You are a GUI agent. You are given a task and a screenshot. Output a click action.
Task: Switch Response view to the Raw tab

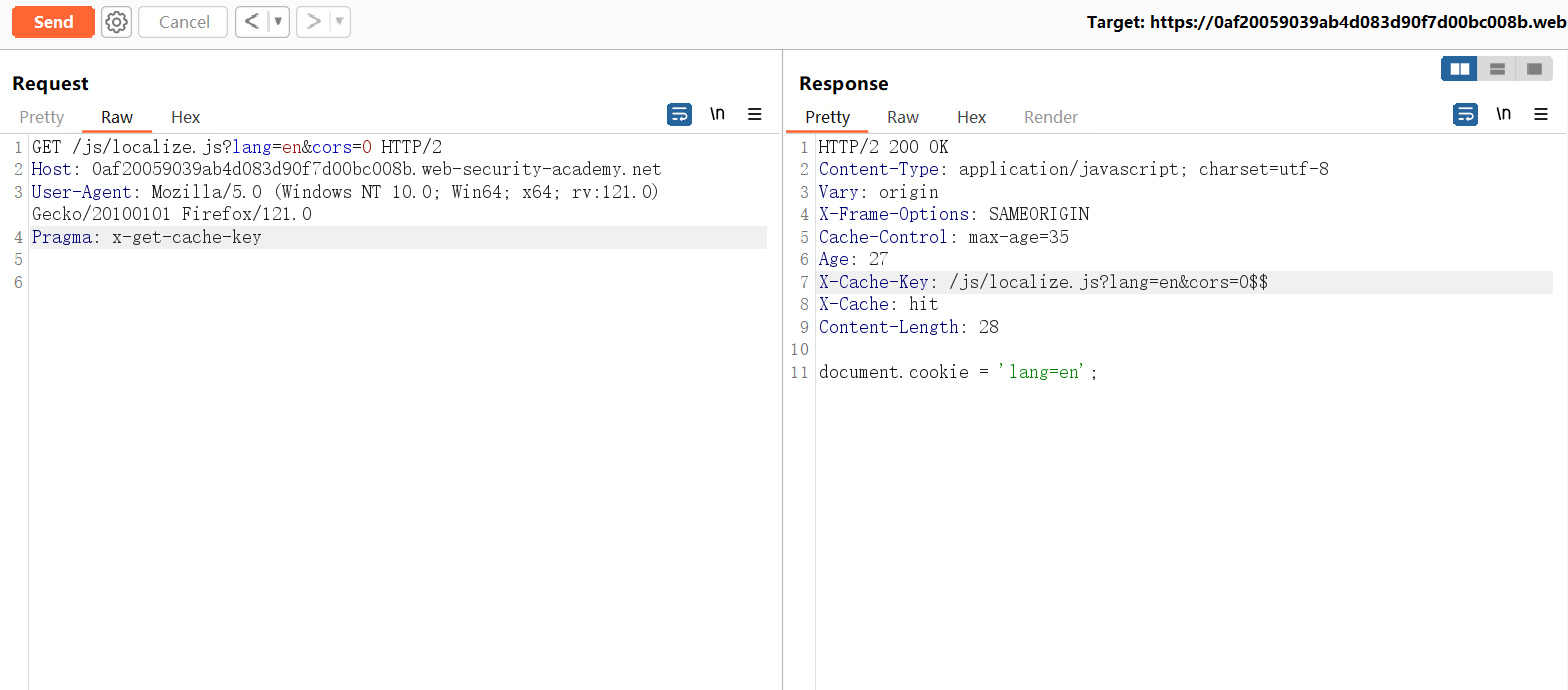902,117
